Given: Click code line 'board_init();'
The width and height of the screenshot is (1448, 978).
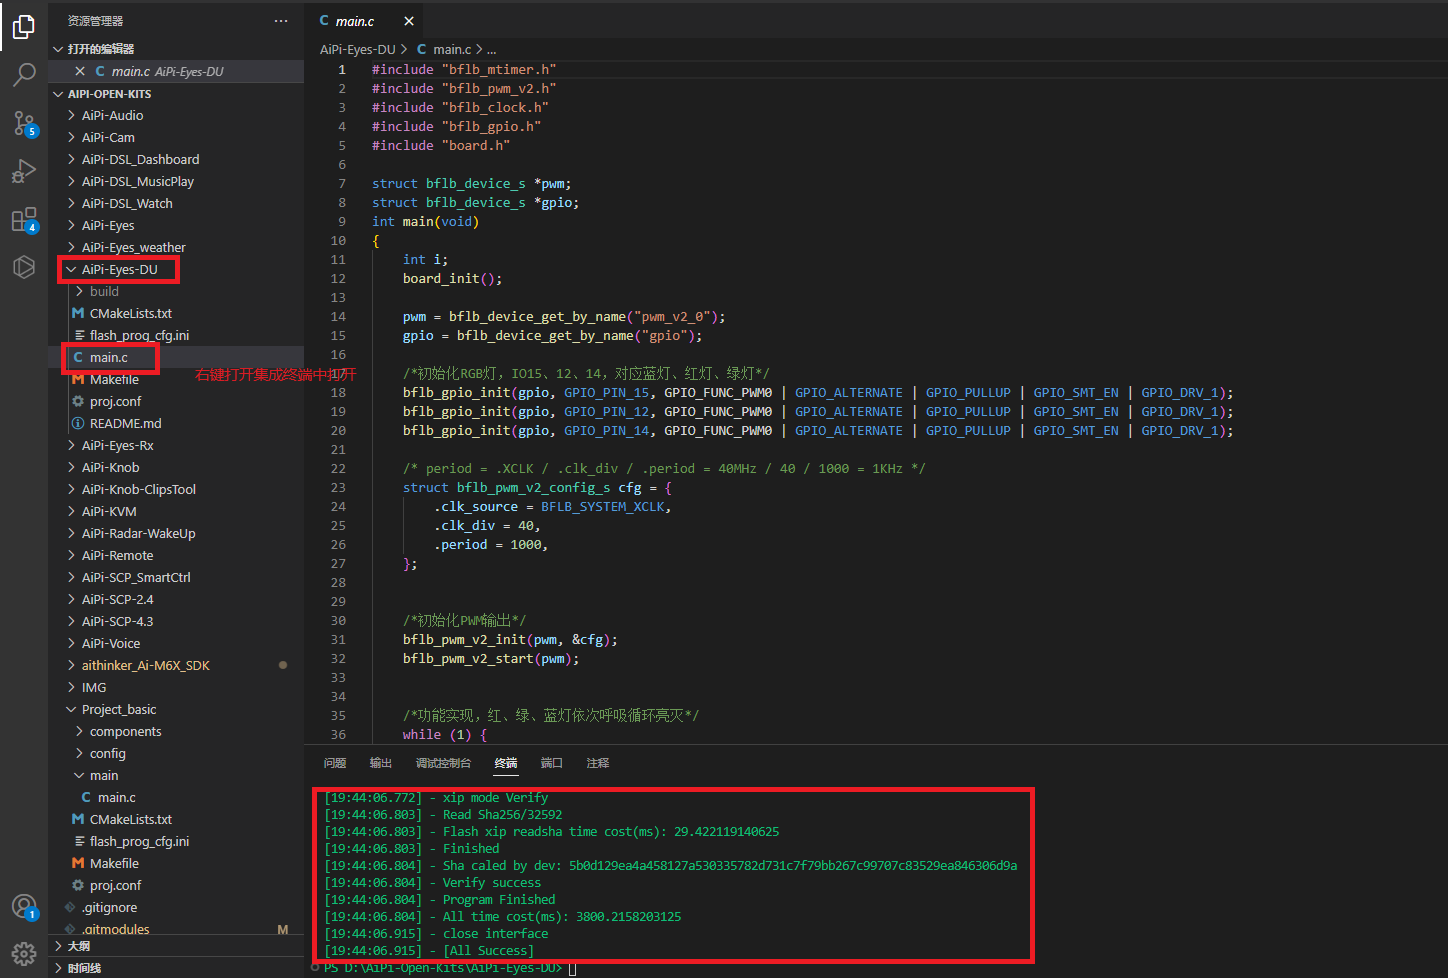Looking at the screenshot, I should pyautogui.click(x=452, y=278).
